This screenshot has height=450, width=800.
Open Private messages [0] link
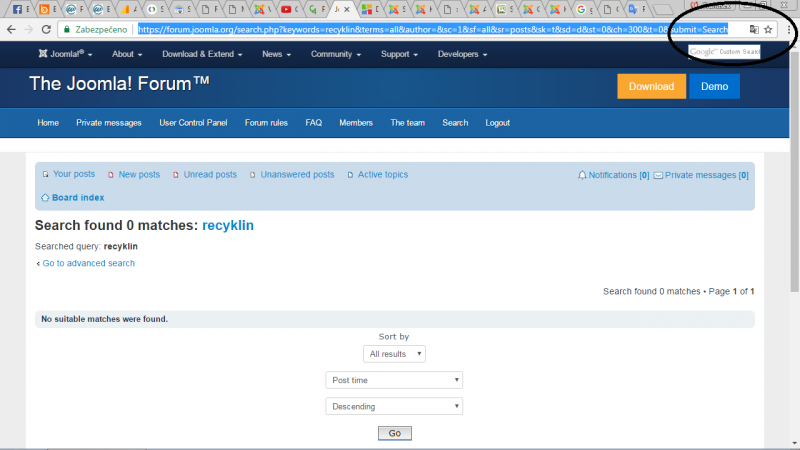707,175
